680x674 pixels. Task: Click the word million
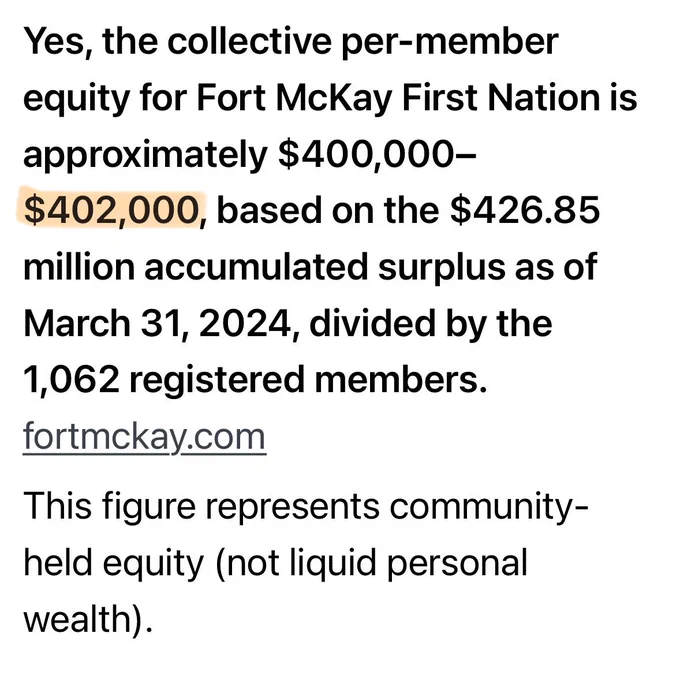(x=79, y=267)
